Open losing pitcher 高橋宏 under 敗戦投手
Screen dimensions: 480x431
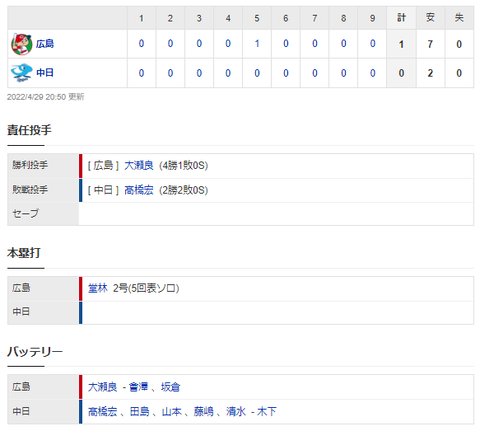point(139,190)
